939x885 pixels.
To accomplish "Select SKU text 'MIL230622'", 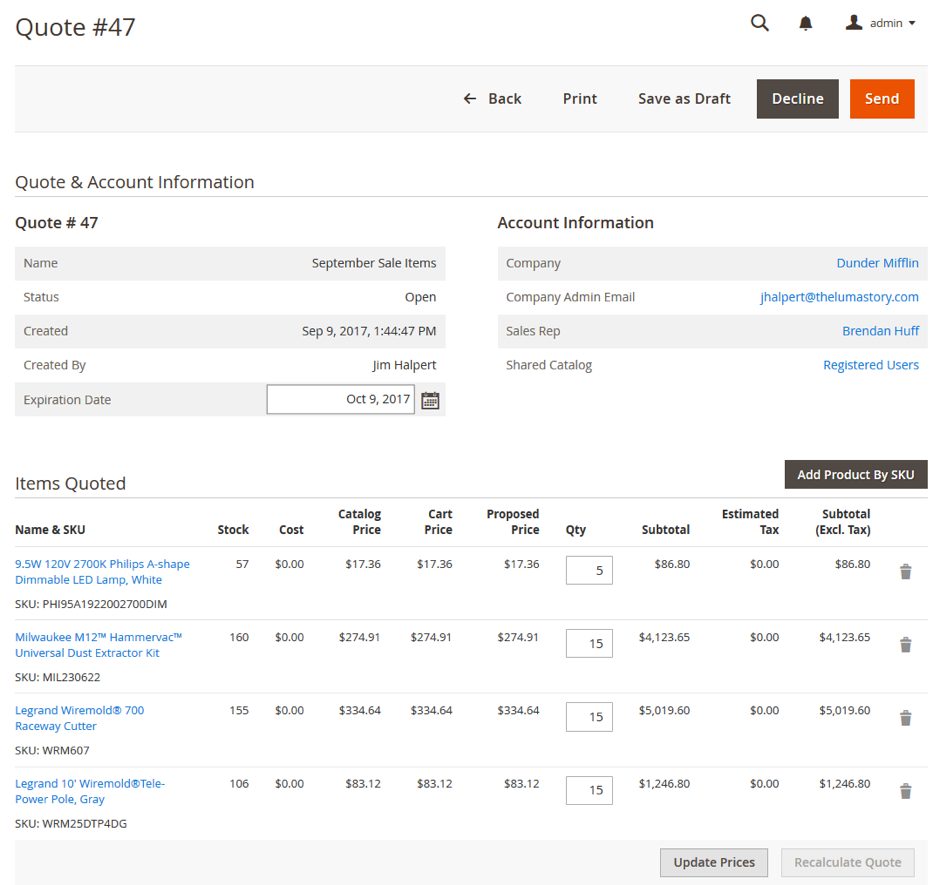I will 71,677.
